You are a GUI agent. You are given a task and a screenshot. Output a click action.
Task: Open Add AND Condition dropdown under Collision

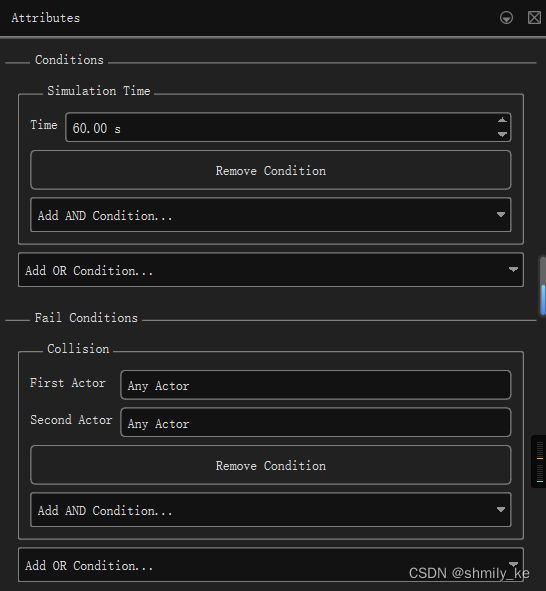click(271, 510)
